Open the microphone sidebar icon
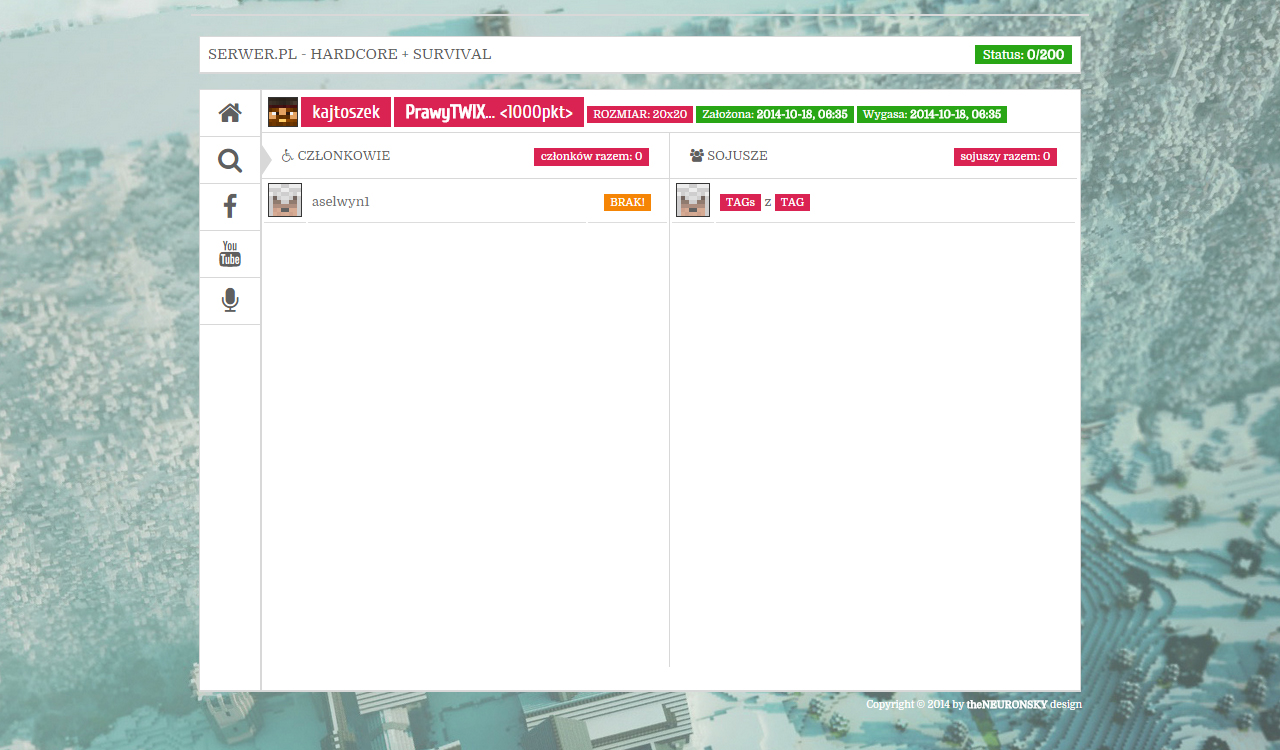Image resolution: width=1280 pixels, height=750 pixels. [x=230, y=301]
